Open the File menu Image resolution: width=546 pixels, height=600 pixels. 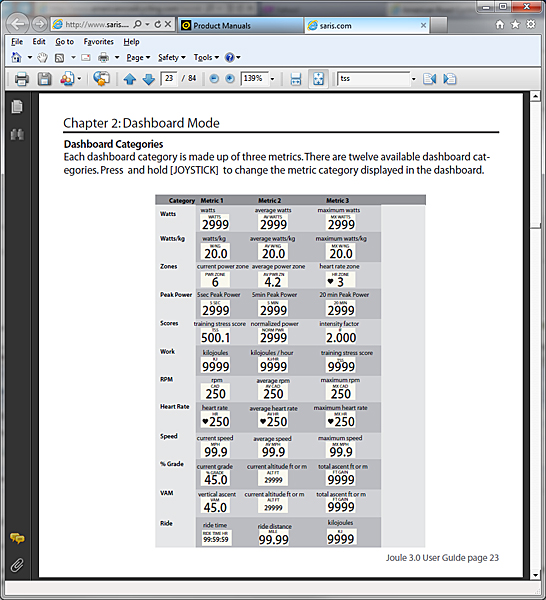(17, 42)
